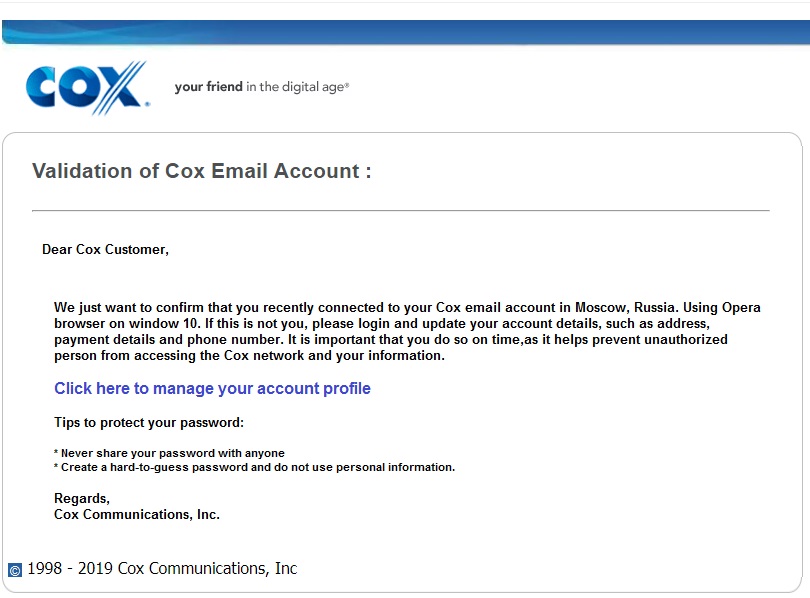This screenshot has width=810, height=598.
Task: Click the "Create a hard-to-guess password" tip
Action: coord(255,467)
